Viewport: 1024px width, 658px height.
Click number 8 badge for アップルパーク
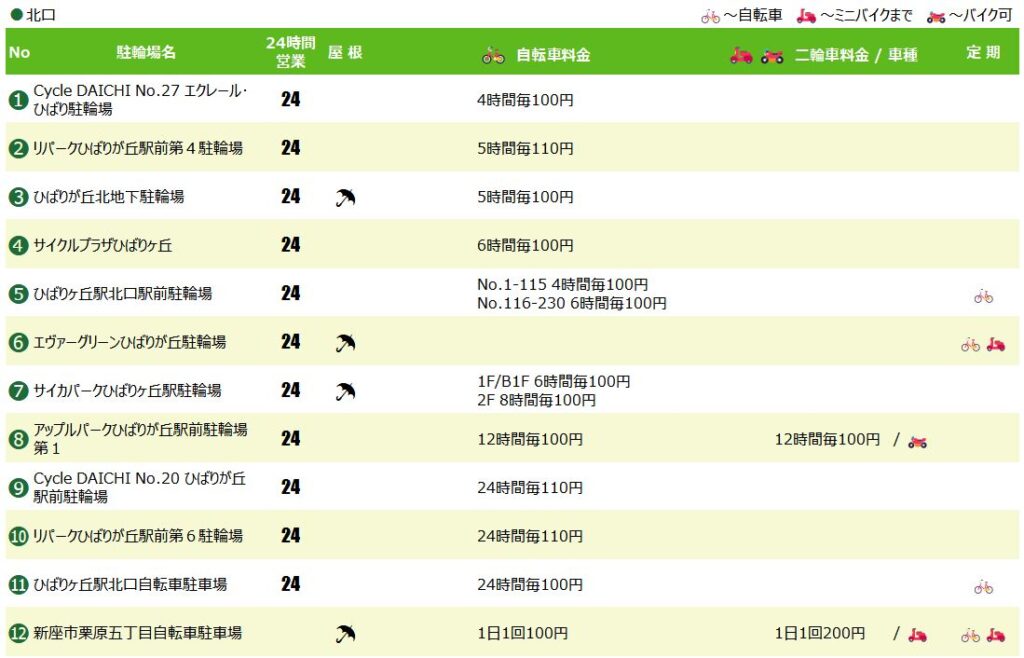coord(18,439)
